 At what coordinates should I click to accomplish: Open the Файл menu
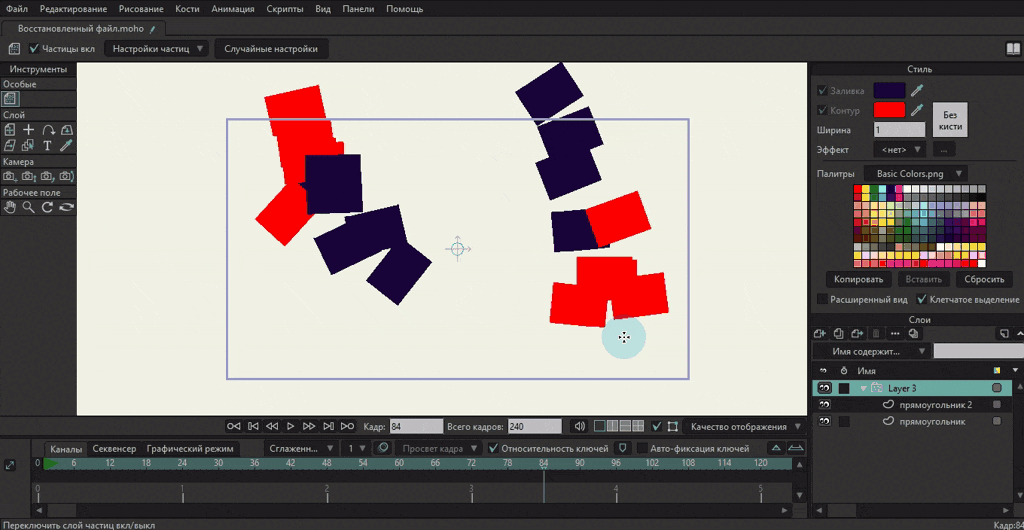click(17, 9)
